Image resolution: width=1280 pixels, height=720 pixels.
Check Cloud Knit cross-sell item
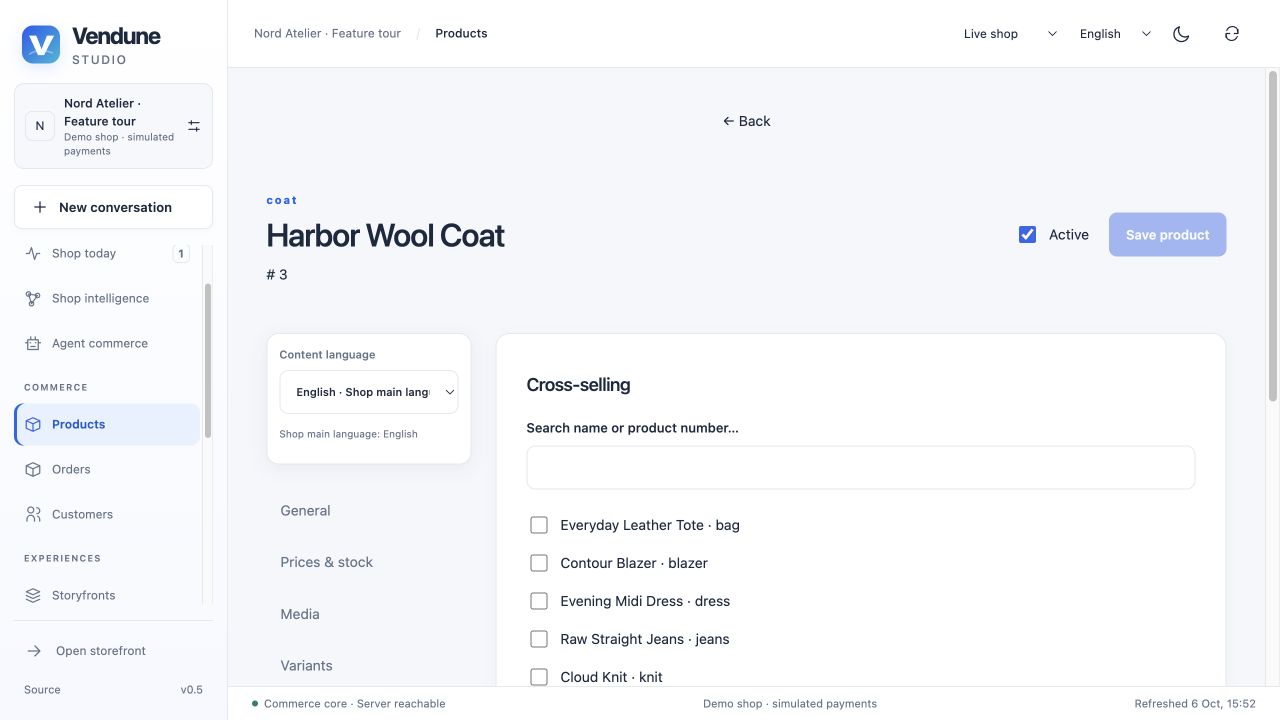pyautogui.click(x=539, y=677)
